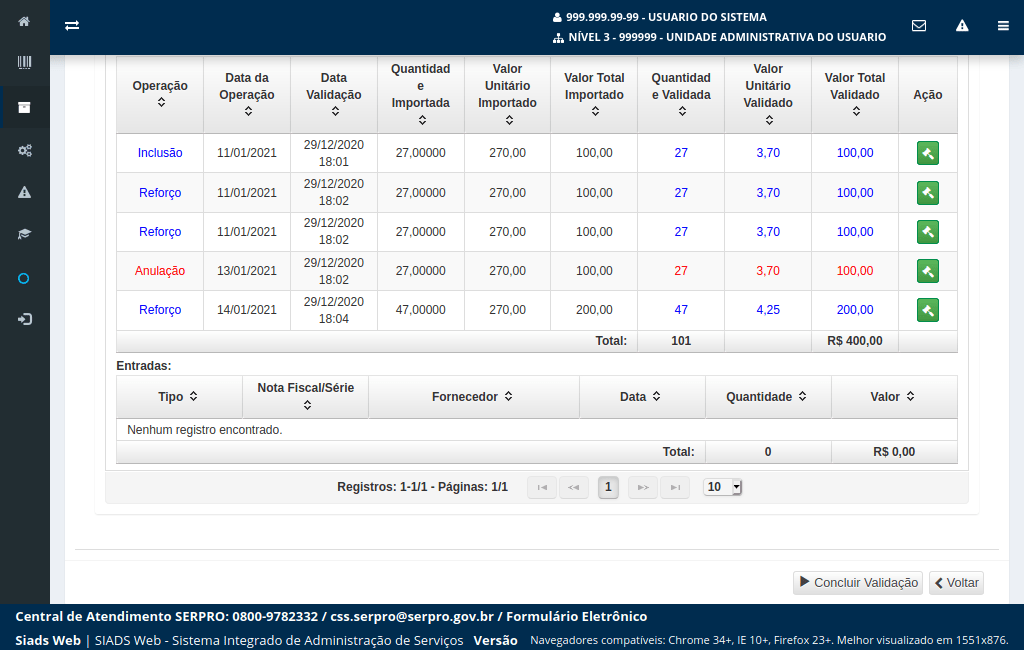1024x650 pixels.
Task: Click gavel action icon for Inclusão row
Action: [927, 153]
